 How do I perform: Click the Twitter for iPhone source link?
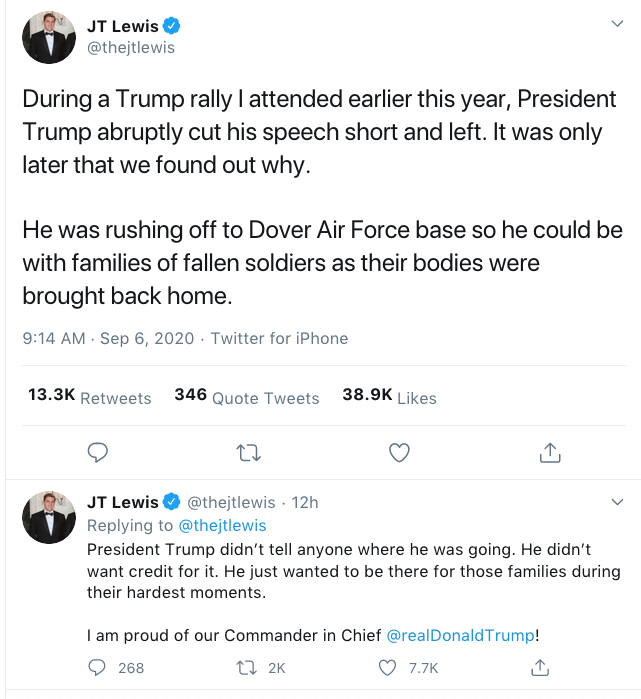point(279,338)
